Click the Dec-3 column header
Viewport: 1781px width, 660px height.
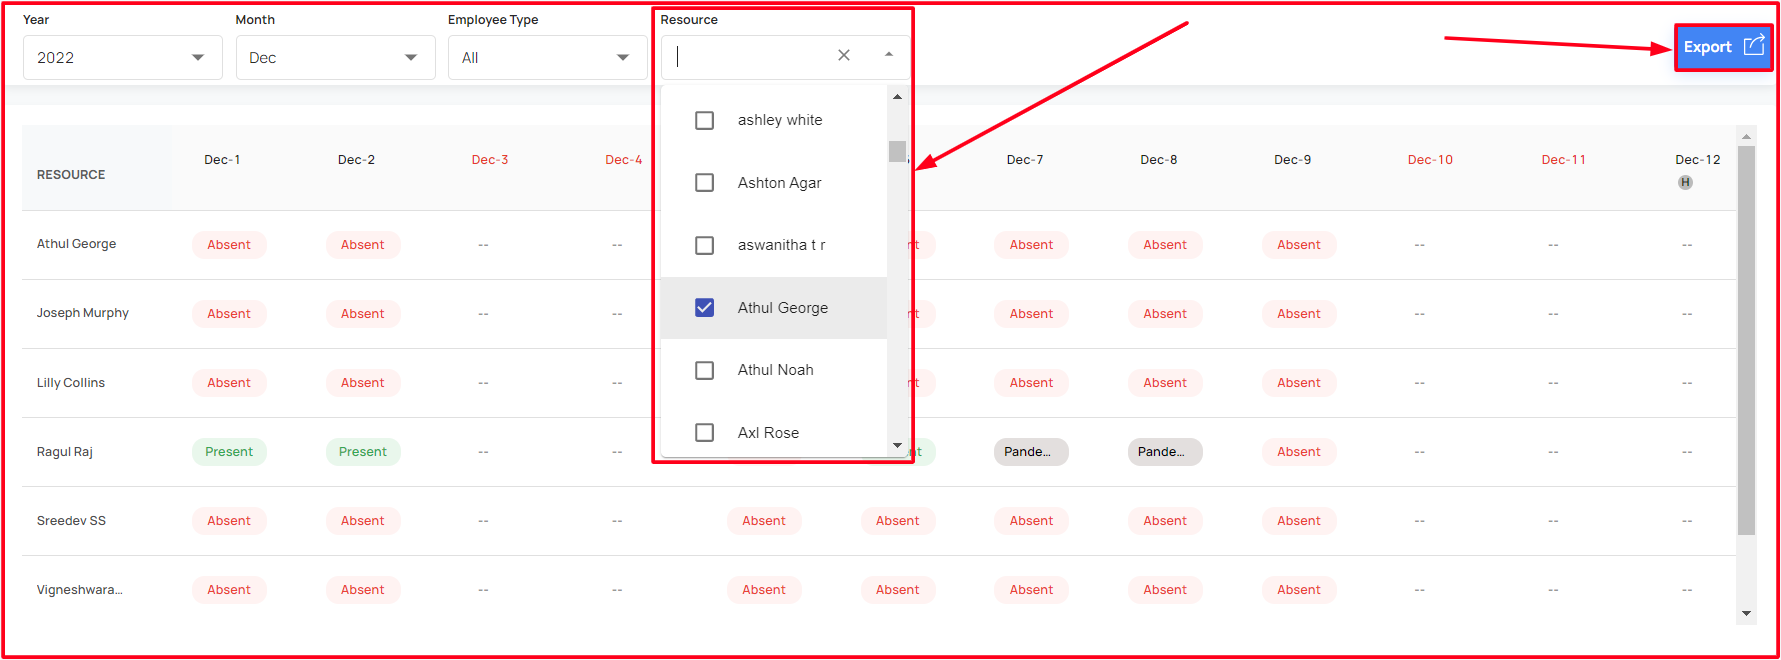tap(490, 160)
